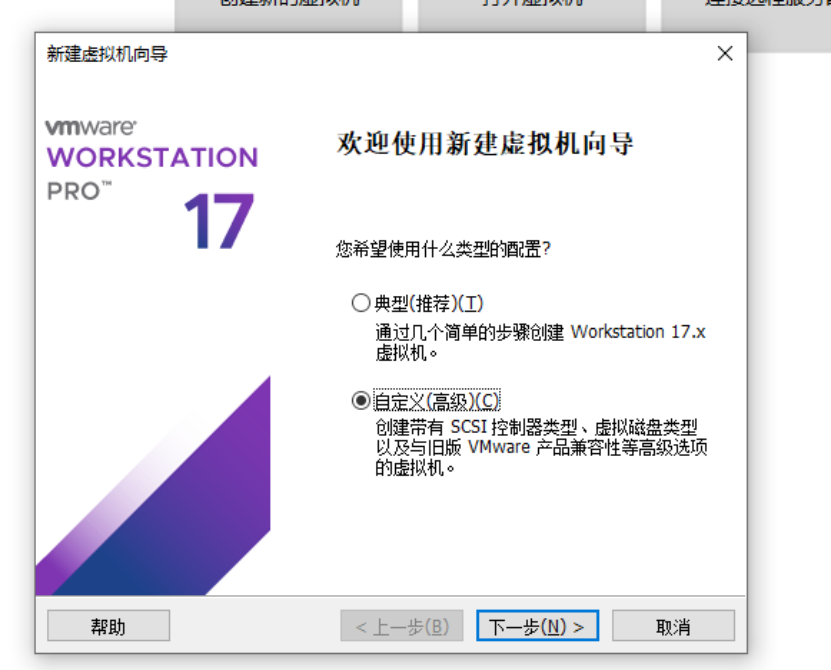Click the 下一步(N) button
Image resolution: width=831 pixels, height=670 pixels.
(x=537, y=626)
